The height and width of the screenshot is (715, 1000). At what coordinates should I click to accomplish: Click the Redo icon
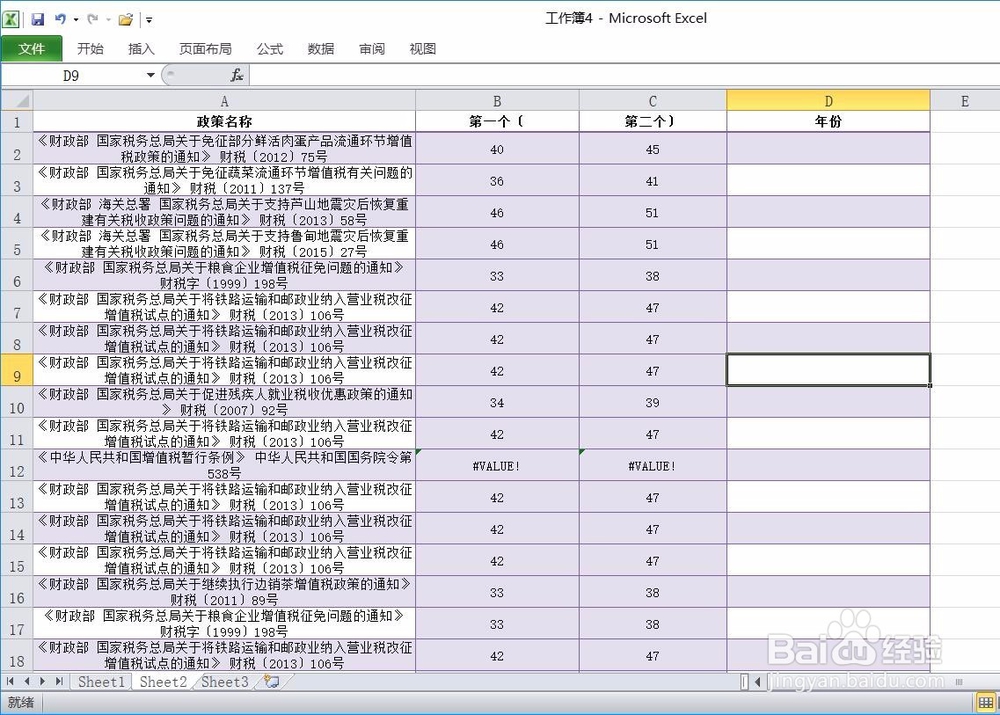tap(93, 19)
